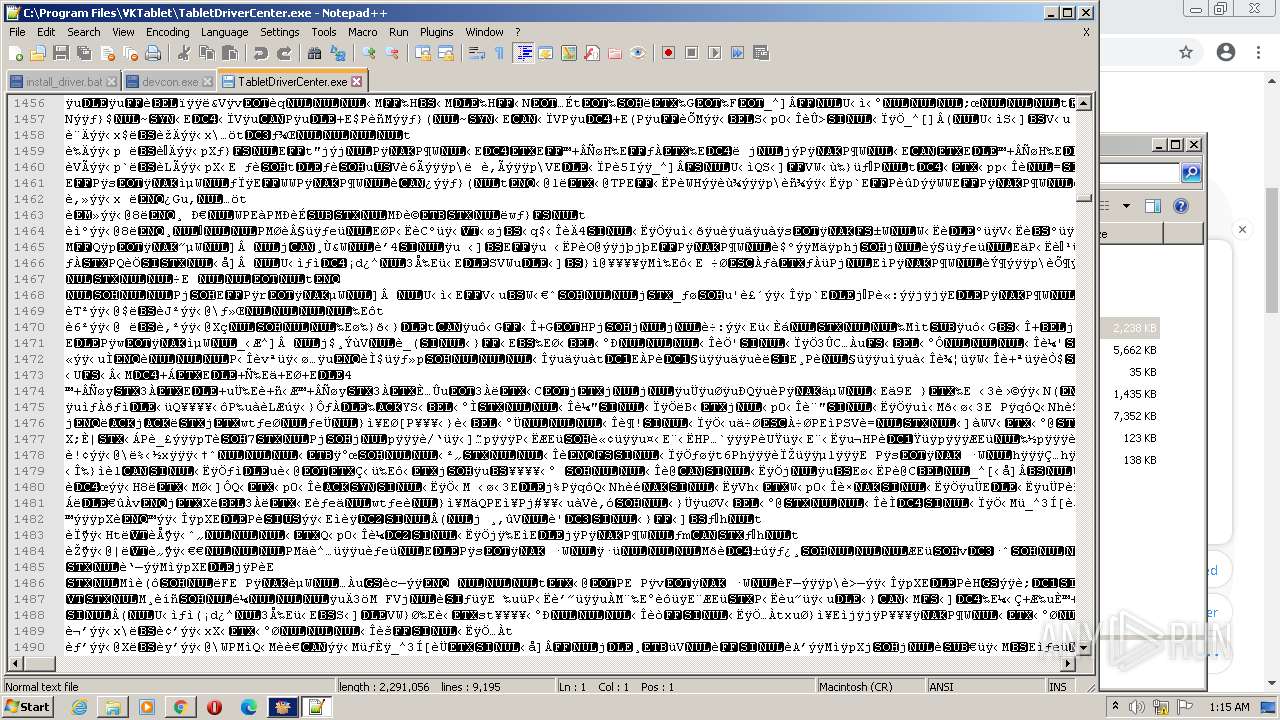Viewport: 1280px width, 720px height.
Task: Switch to devcon.exe tab
Action: [168, 82]
